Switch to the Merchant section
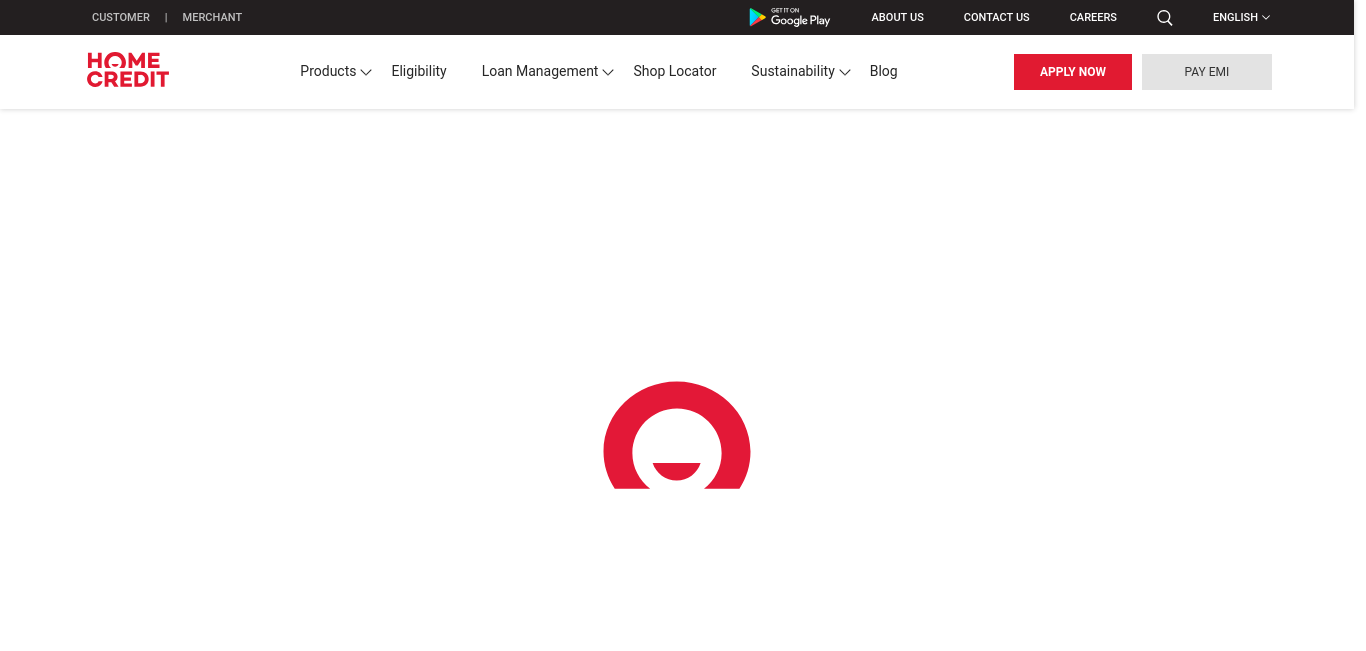The image size is (1366, 651). pos(212,17)
